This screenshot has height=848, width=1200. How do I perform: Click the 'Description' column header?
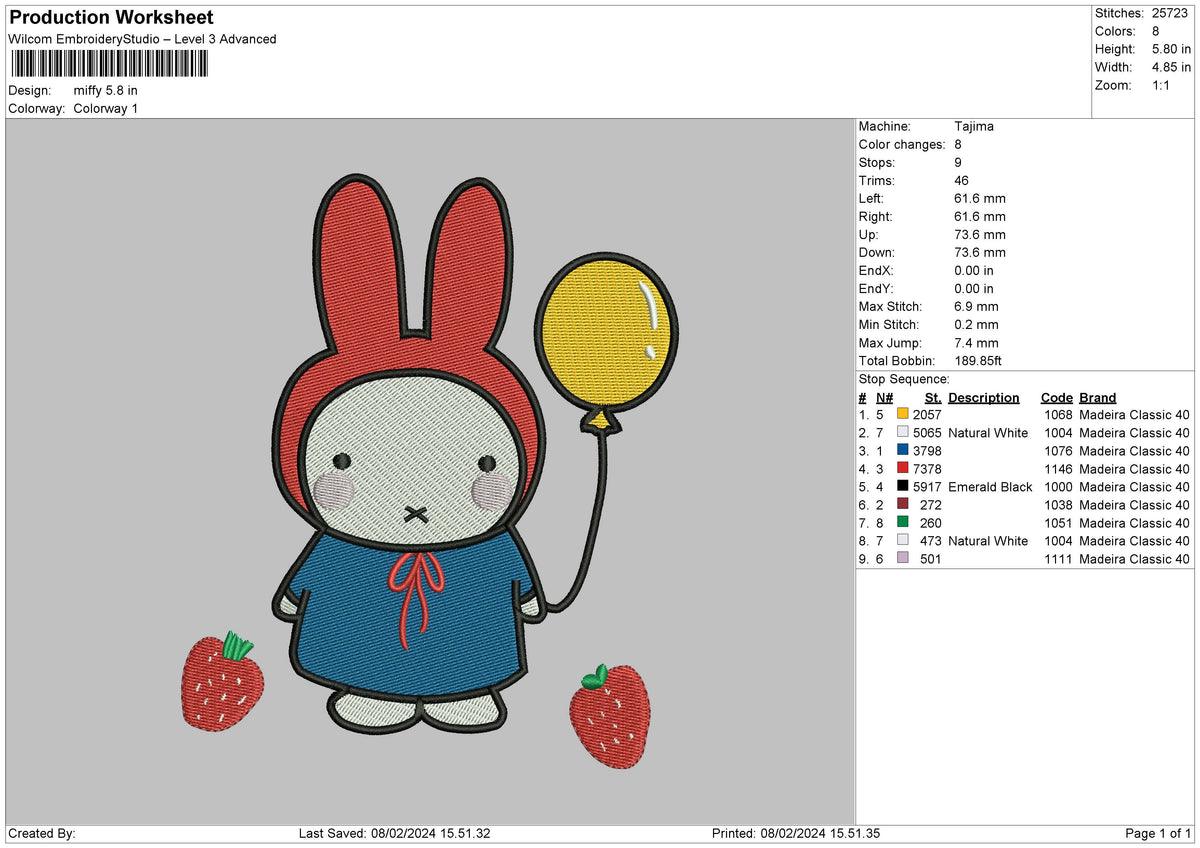(x=984, y=398)
